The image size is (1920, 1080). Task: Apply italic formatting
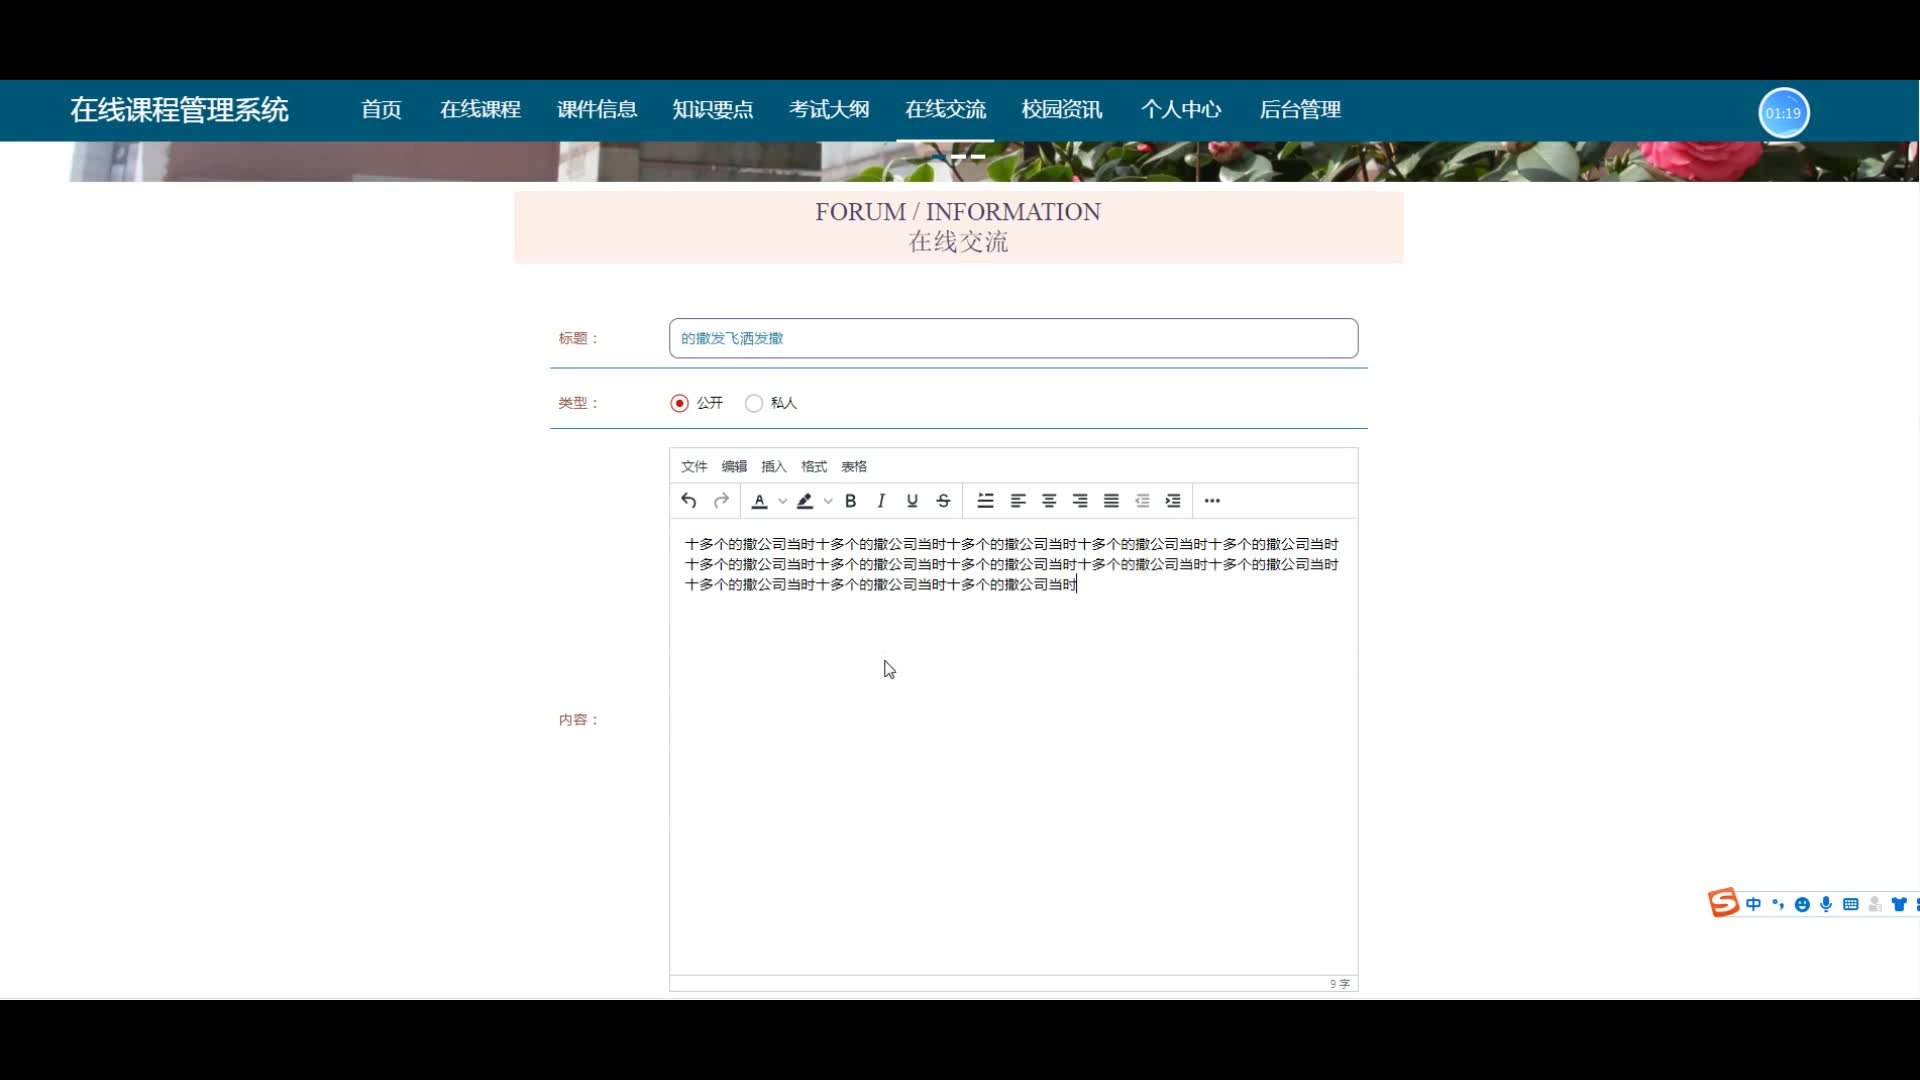pyautogui.click(x=881, y=501)
